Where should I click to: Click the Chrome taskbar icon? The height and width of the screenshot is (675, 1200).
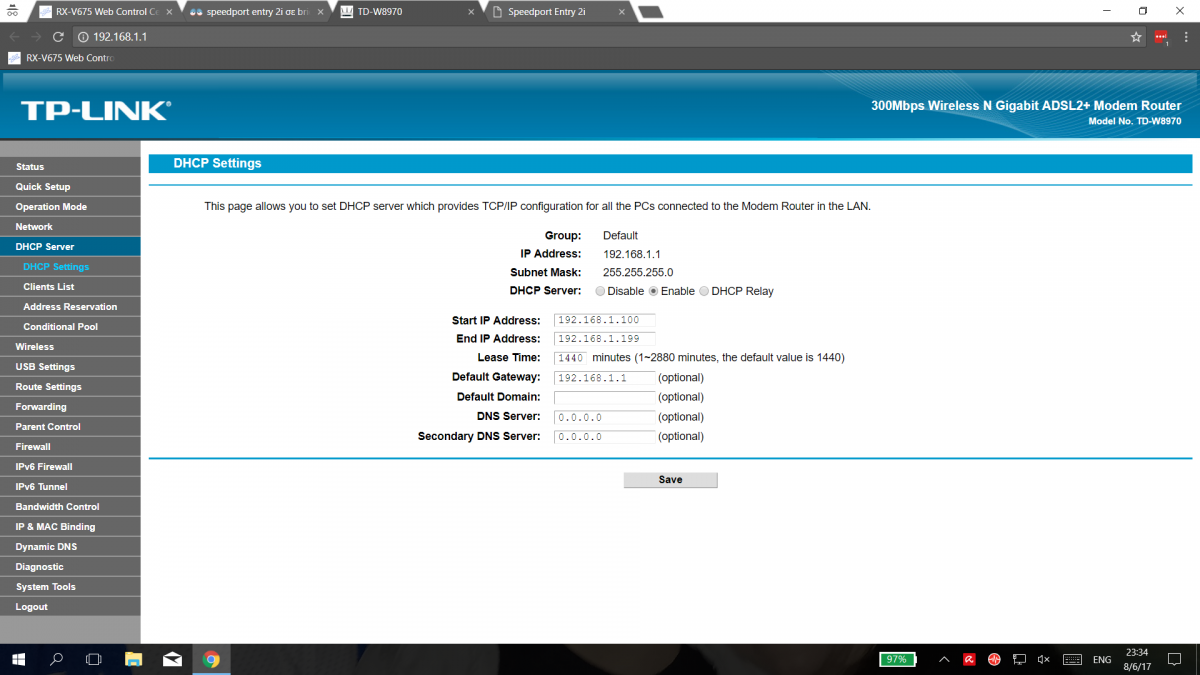pos(211,659)
